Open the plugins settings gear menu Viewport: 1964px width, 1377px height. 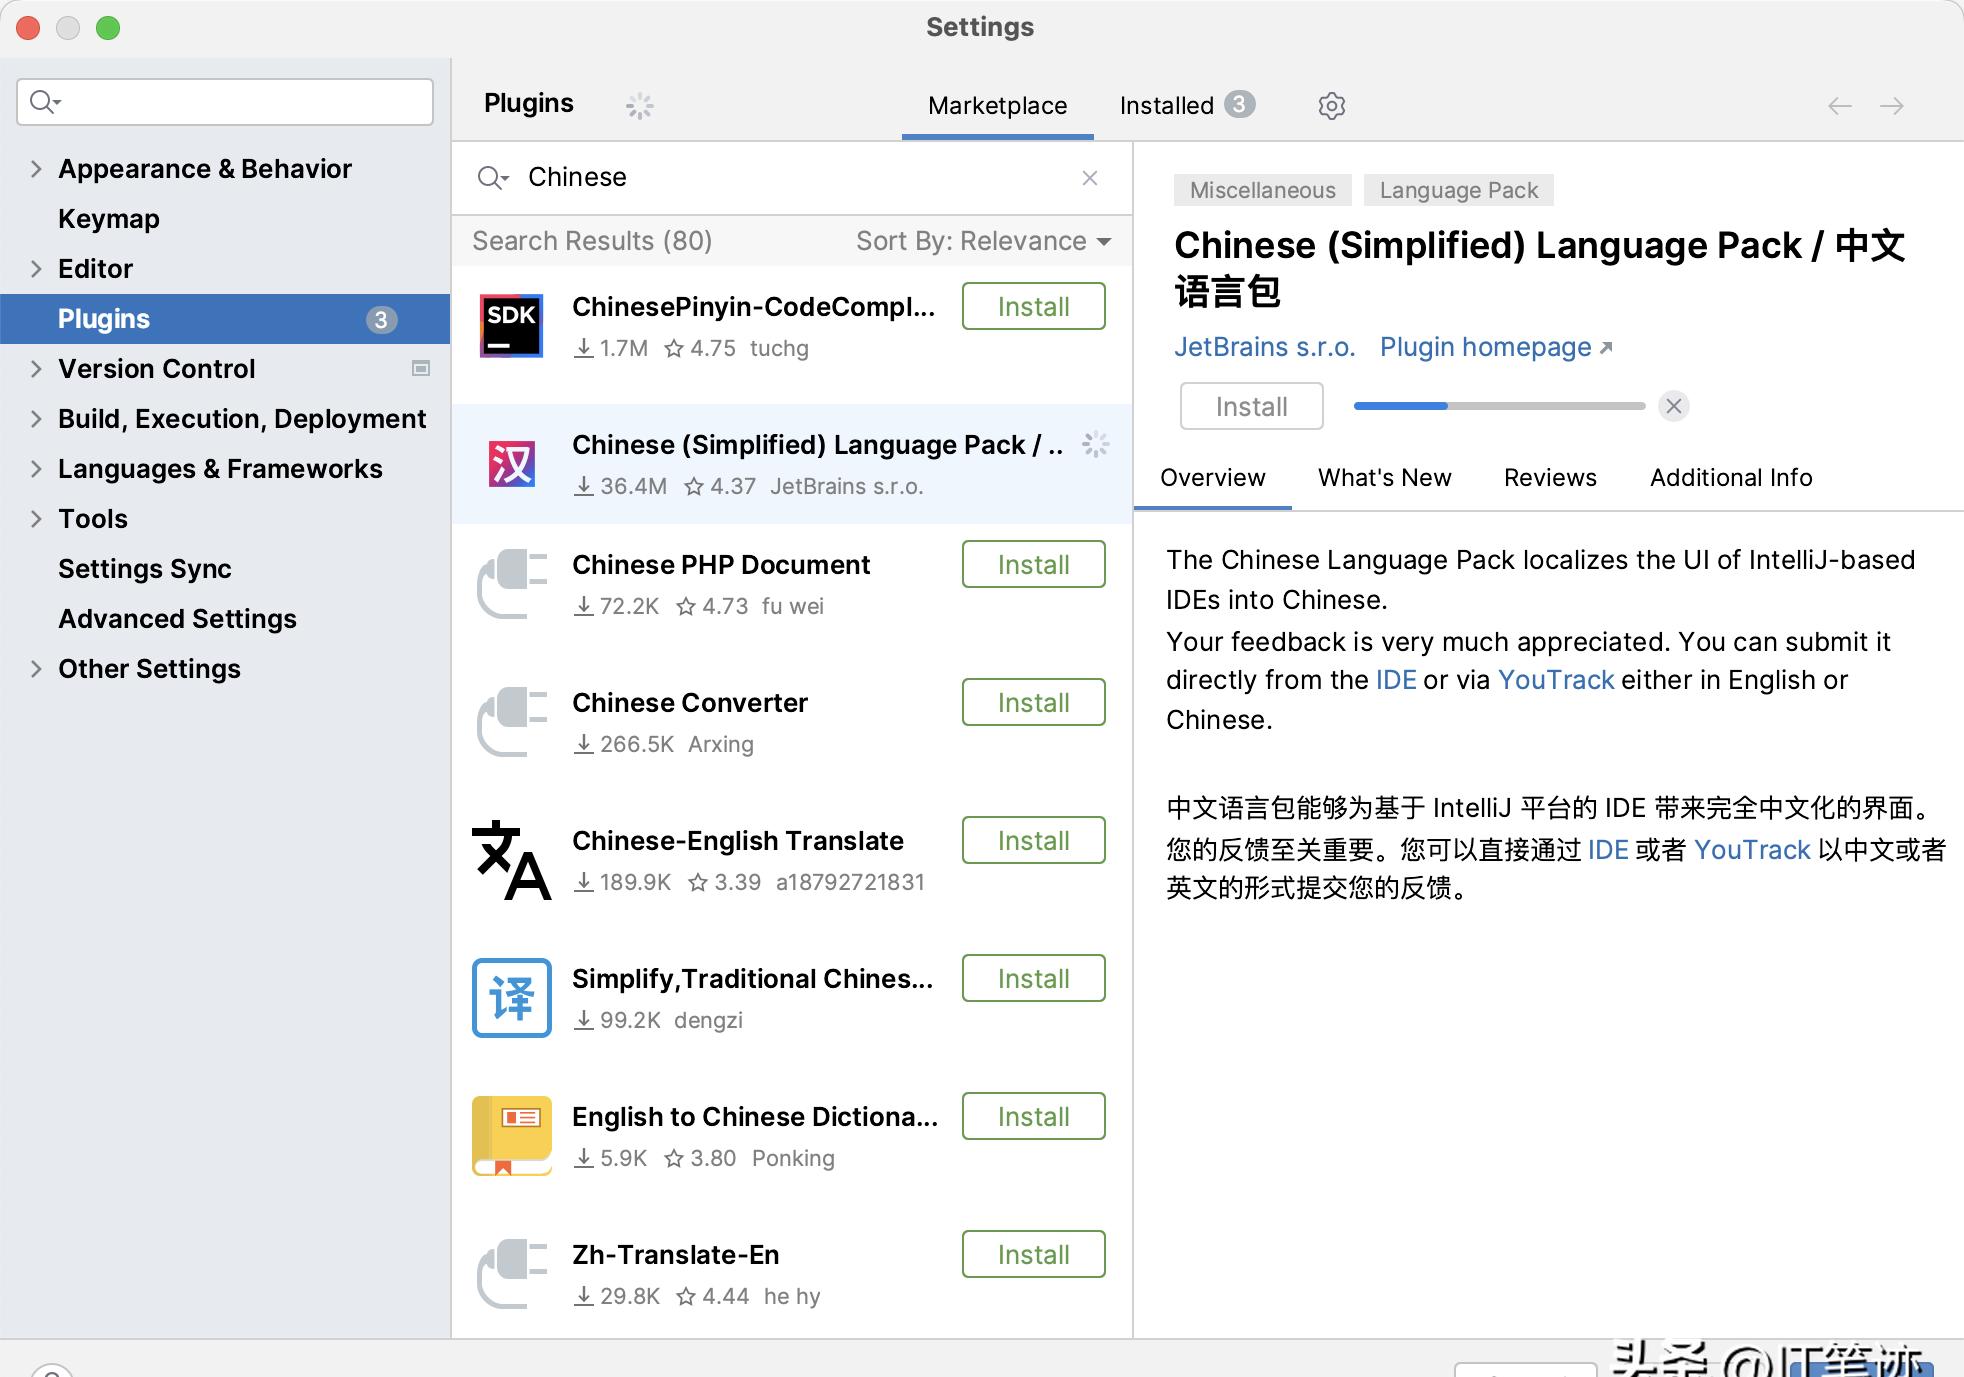click(x=1331, y=105)
